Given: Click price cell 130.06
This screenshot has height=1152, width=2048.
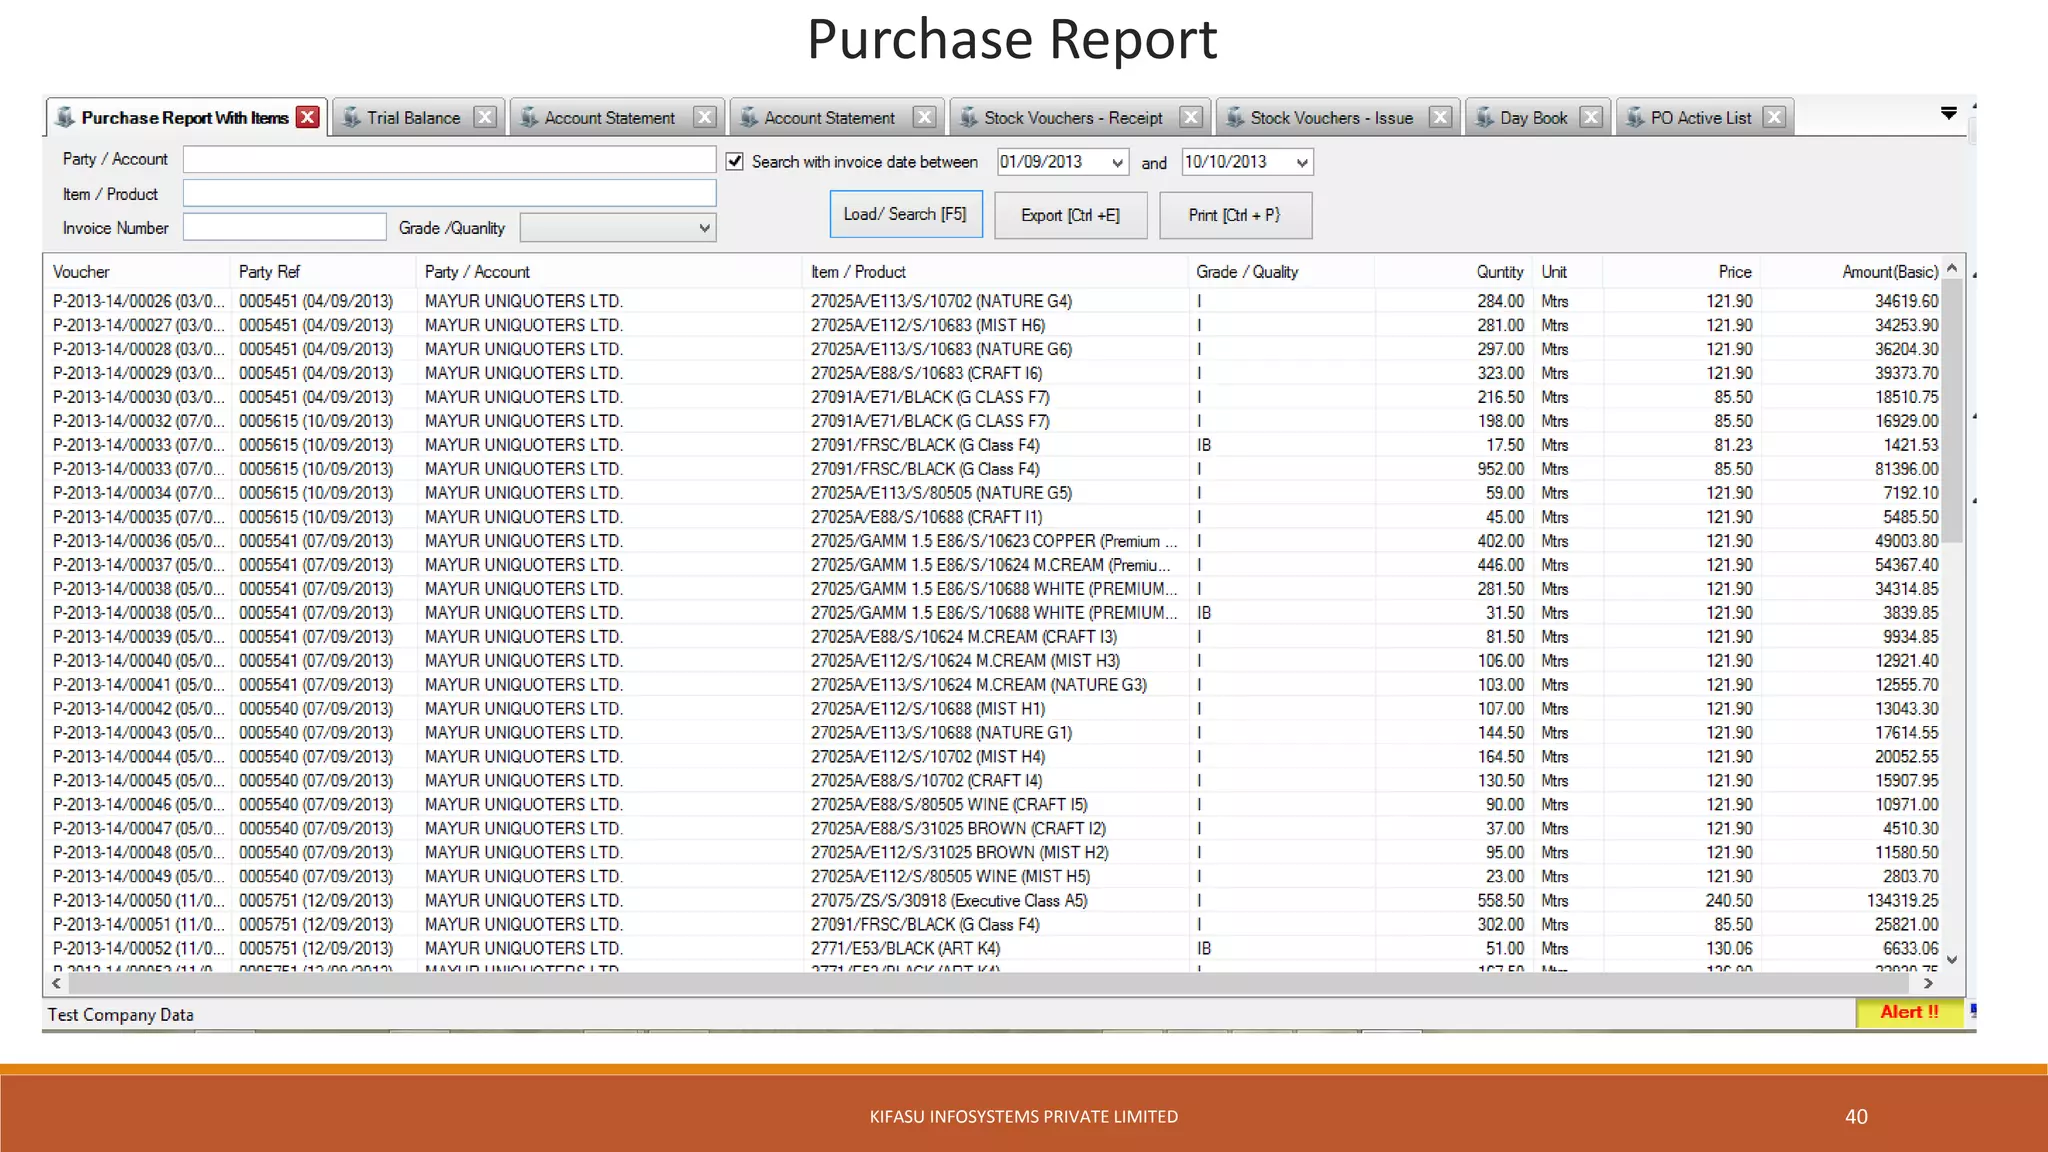Looking at the screenshot, I should pos(1729,948).
